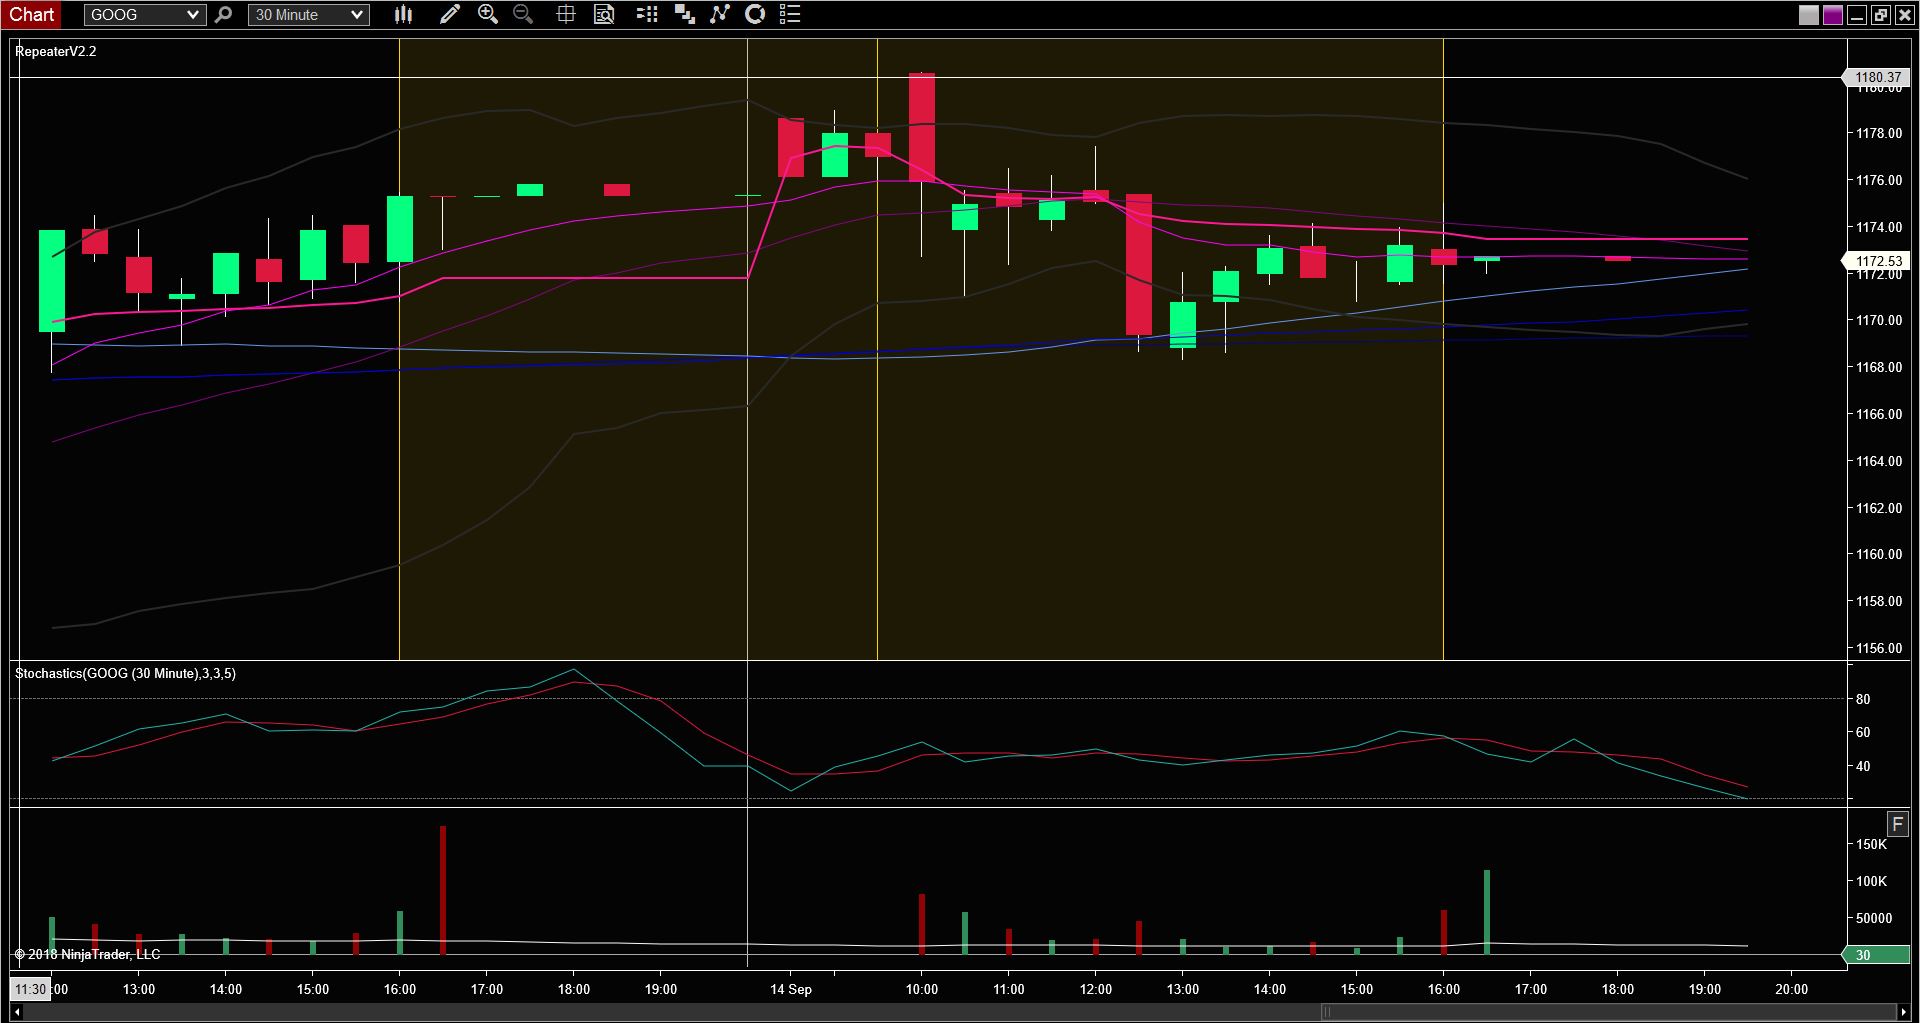Click the 16:00 label after 14 Sep
The image size is (1920, 1023).
click(x=1443, y=989)
